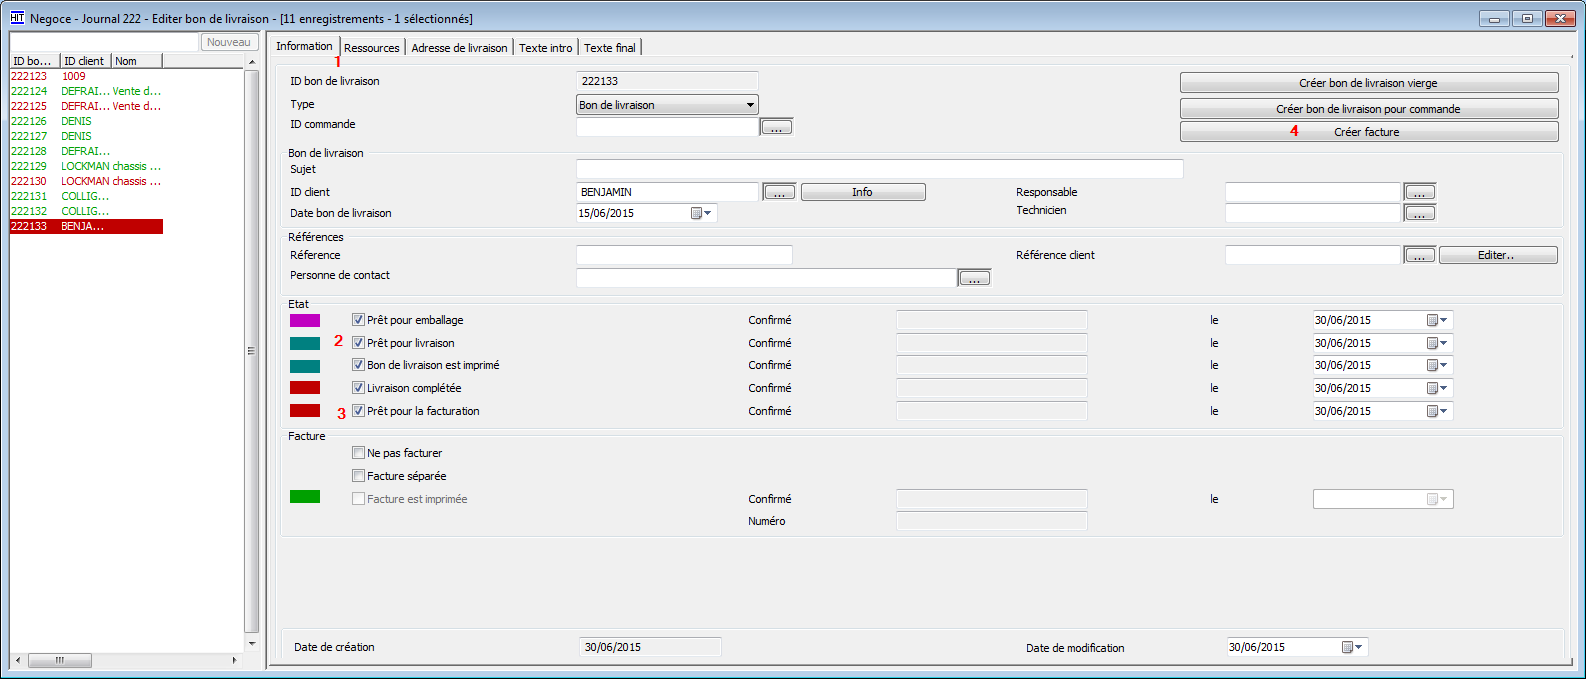Toggle the Prêt pour la facturation checkbox
The image size is (1586, 679).
(x=358, y=411)
